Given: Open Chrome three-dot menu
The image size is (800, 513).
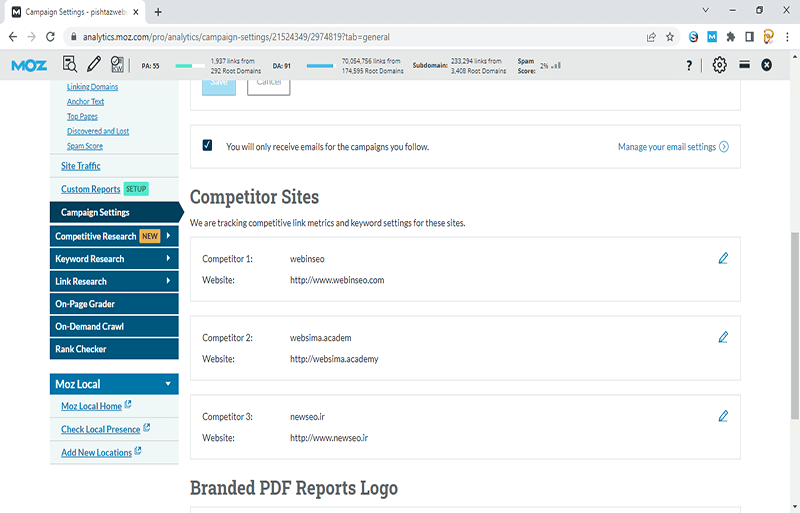Looking at the screenshot, I should pos(787,37).
